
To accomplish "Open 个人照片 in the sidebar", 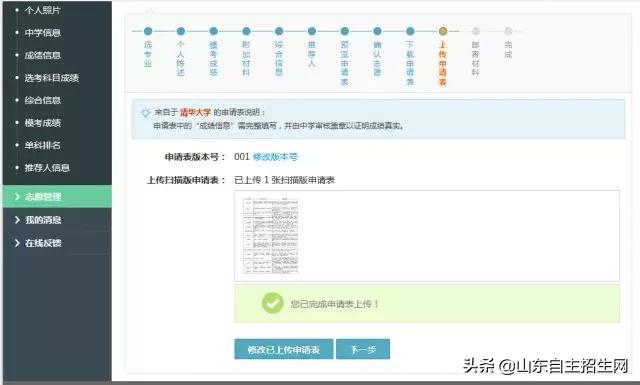I will click(42, 10).
